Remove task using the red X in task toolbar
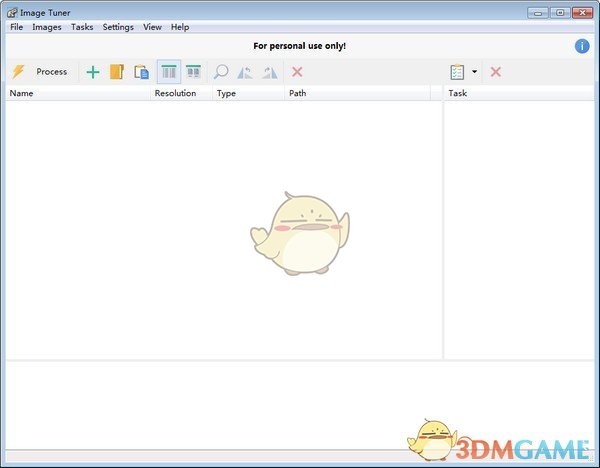Image resolution: width=600 pixels, height=468 pixels. [x=496, y=72]
